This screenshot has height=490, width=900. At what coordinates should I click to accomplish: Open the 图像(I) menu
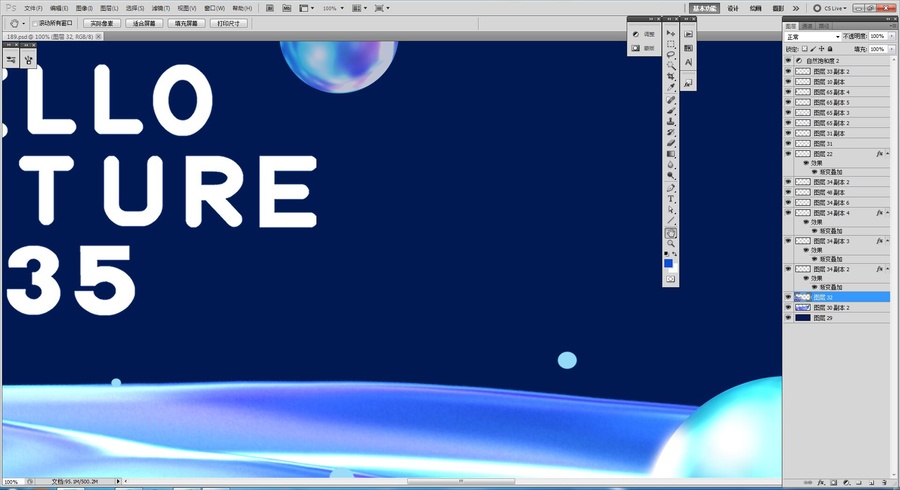pos(84,9)
